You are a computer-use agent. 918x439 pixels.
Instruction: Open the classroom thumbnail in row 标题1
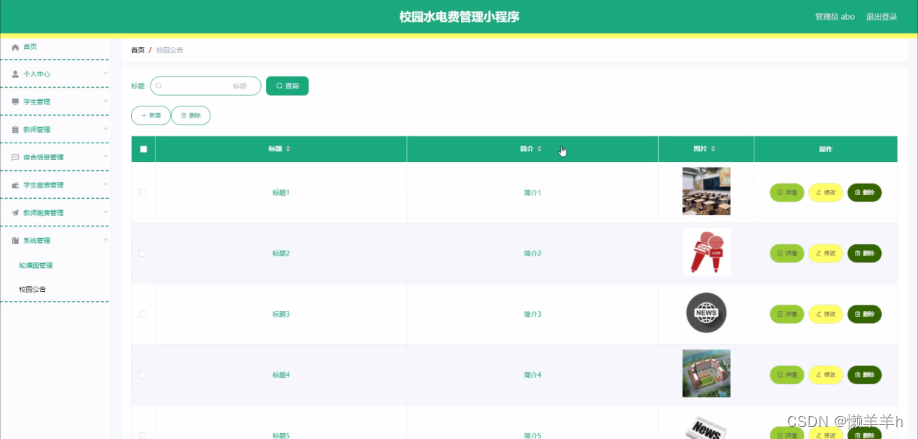(706, 191)
